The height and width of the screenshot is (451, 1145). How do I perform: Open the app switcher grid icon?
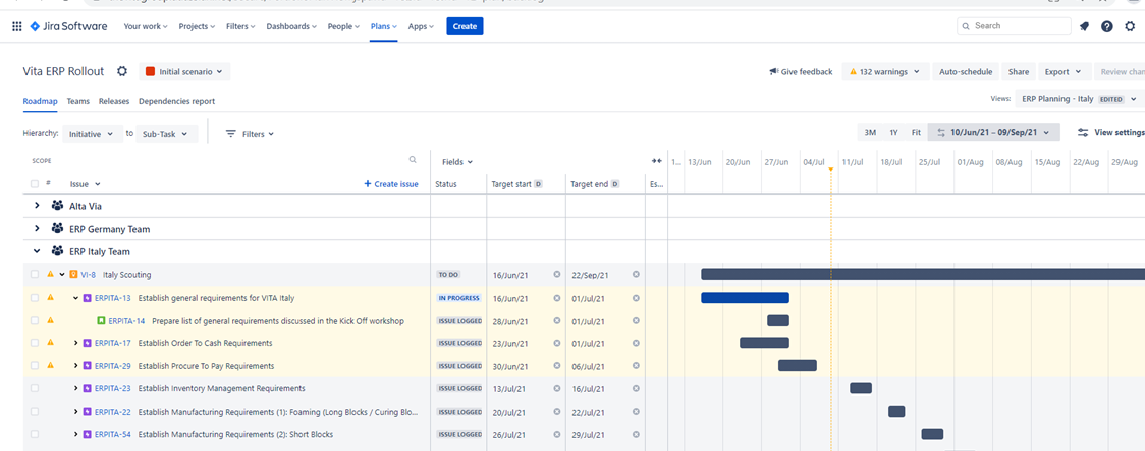point(17,26)
